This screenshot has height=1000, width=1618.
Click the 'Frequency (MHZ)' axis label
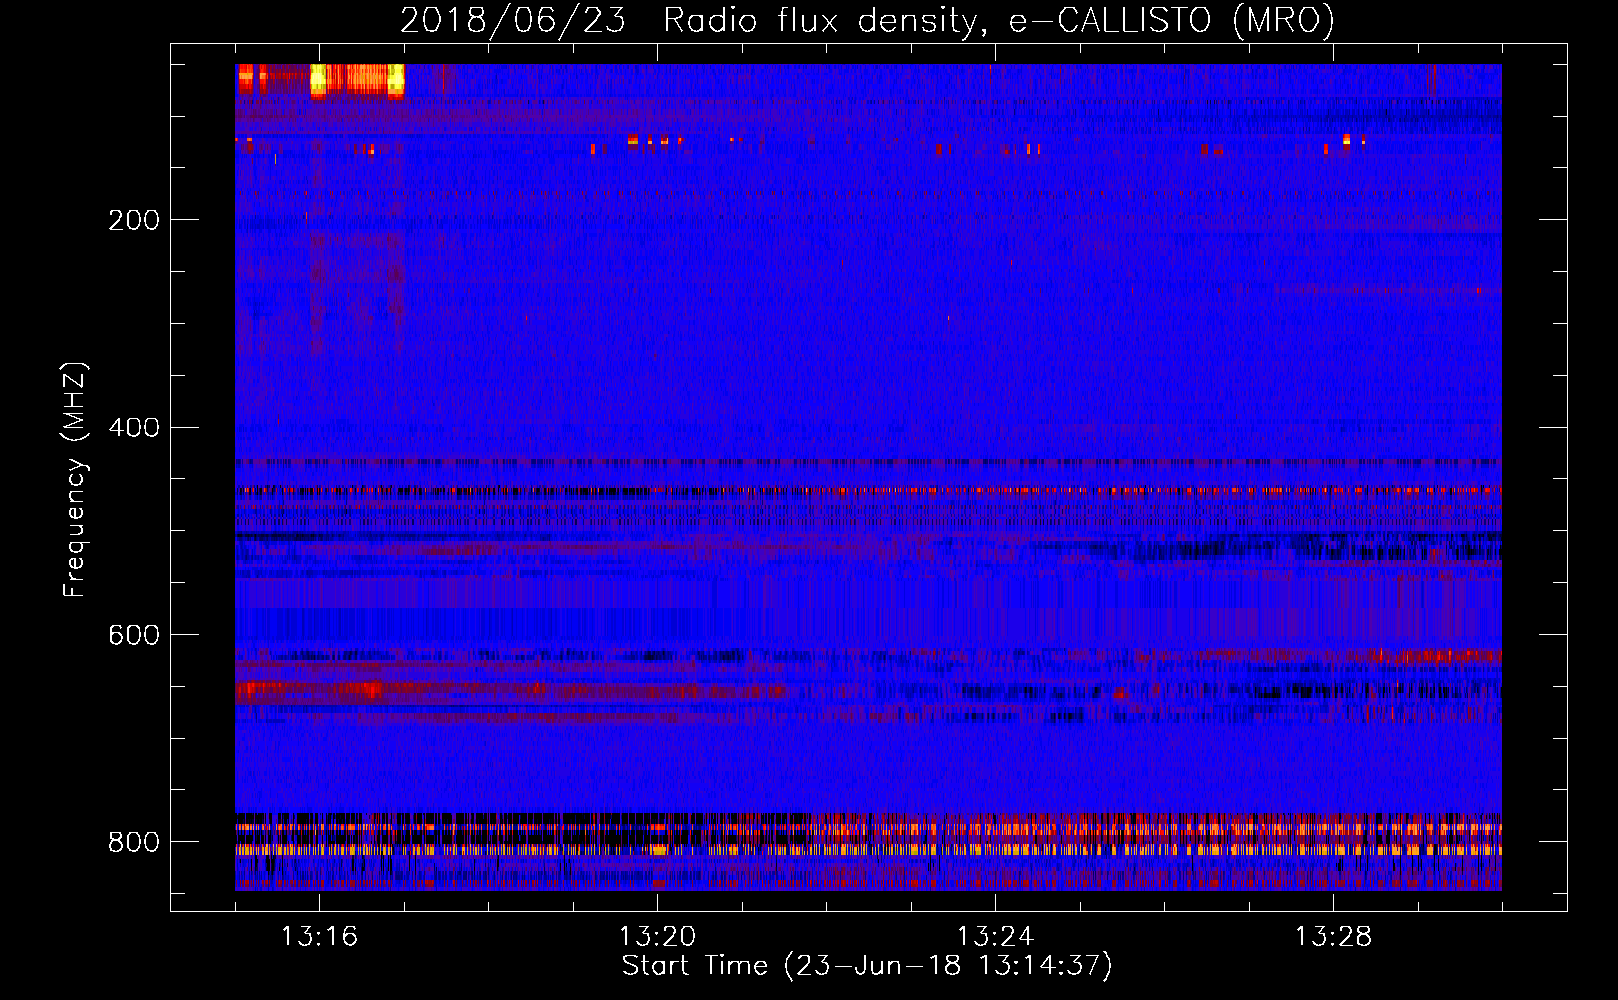tap(74, 480)
